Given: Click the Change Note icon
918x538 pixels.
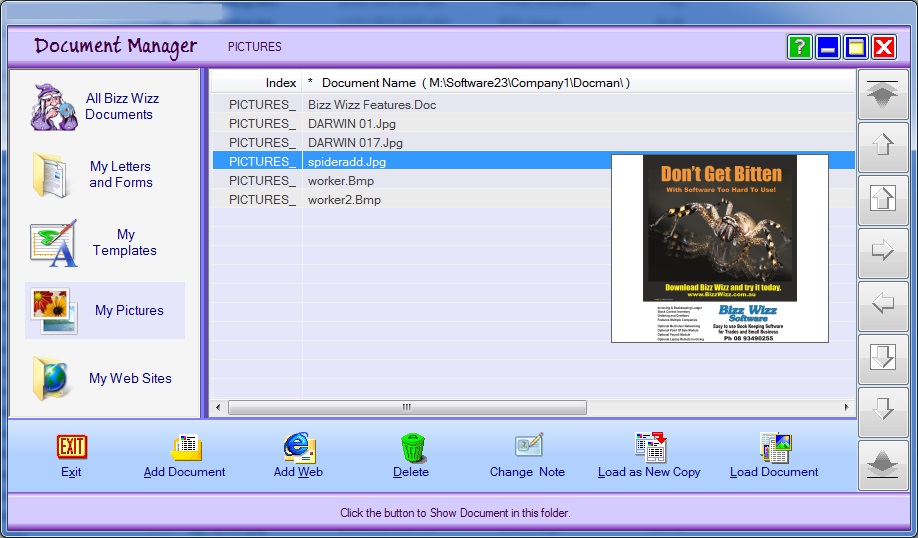Looking at the screenshot, I should pyautogui.click(x=529, y=446).
